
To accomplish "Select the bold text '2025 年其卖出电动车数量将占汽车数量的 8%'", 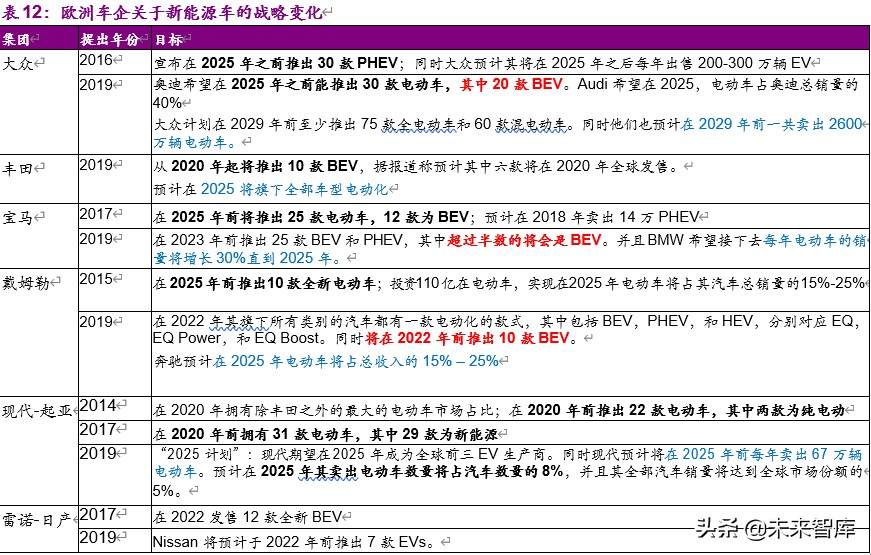I will tap(413, 472).
